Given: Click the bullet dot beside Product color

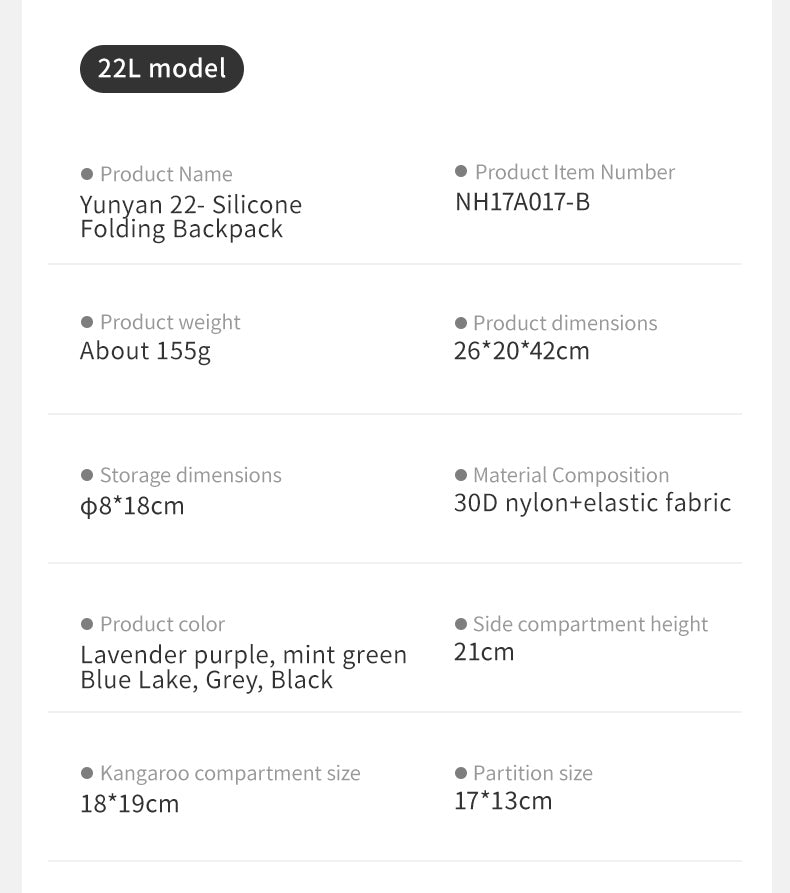Looking at the screenshot, I should tap(87, 624).
